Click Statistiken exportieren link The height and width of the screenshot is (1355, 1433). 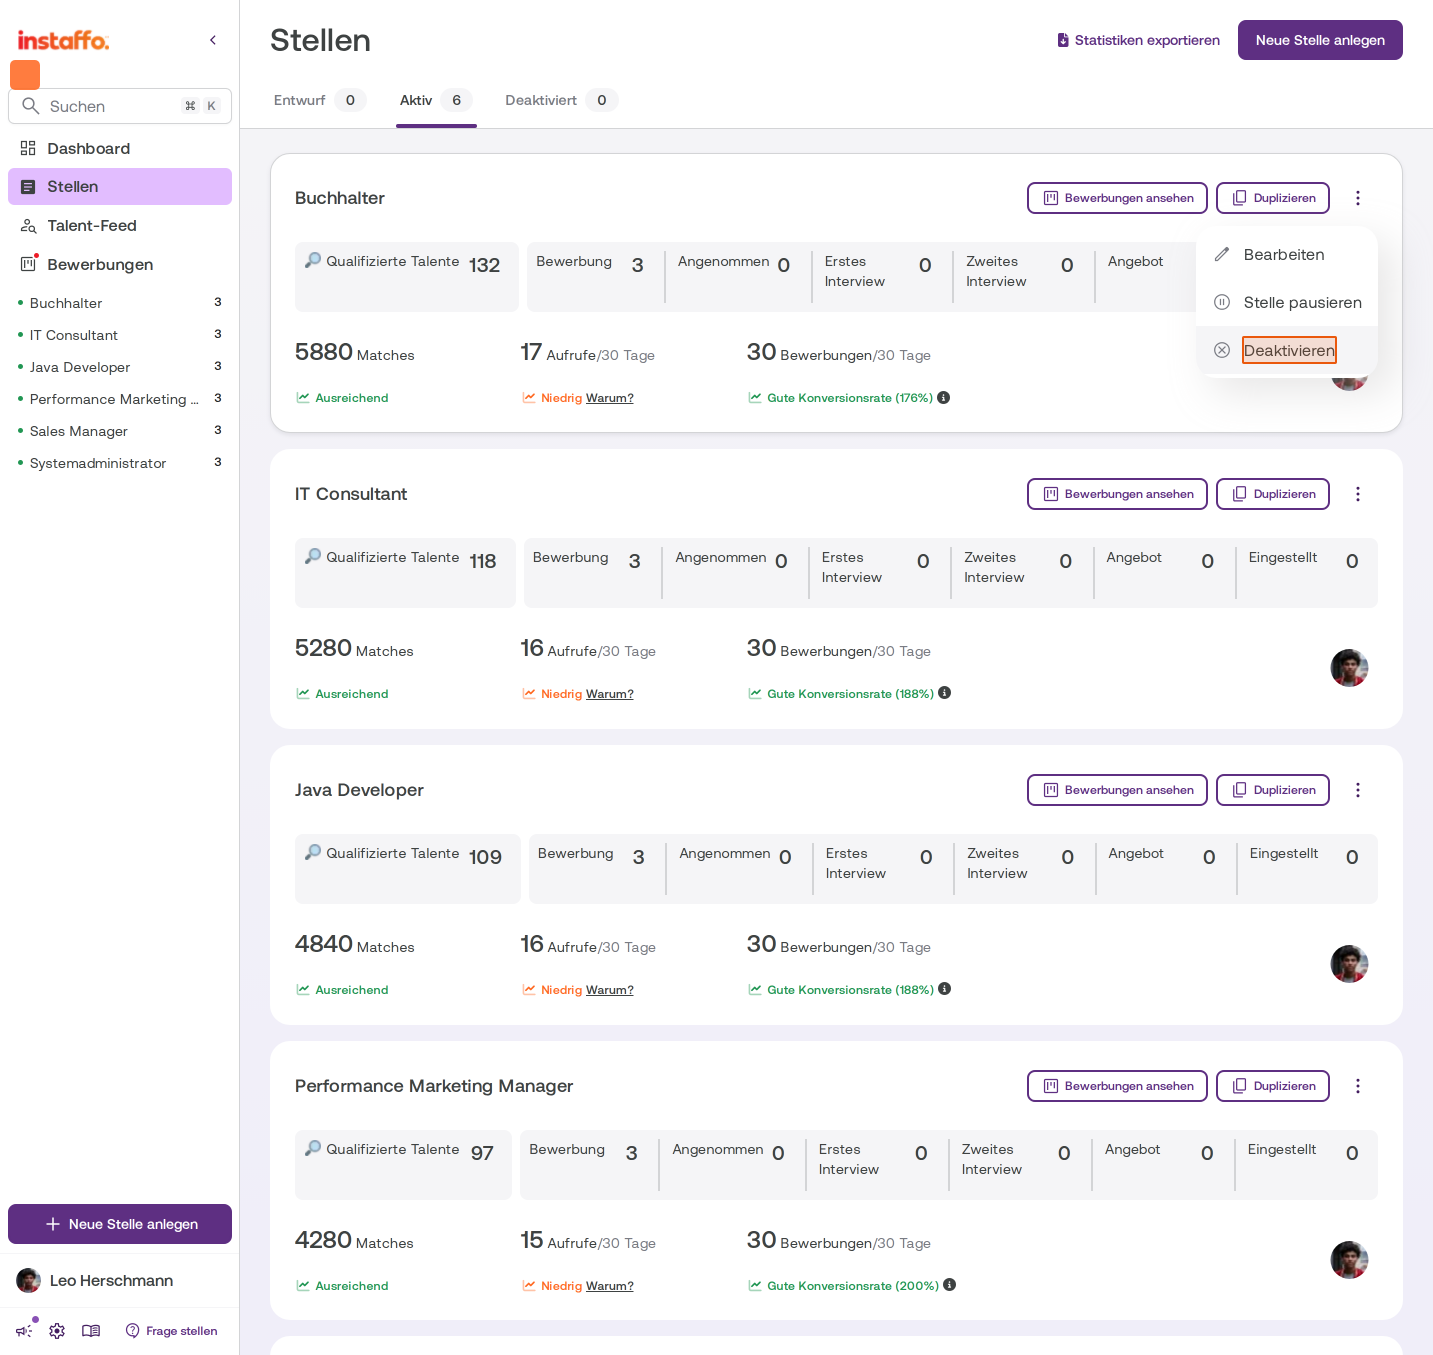(x=1138, y=40)
